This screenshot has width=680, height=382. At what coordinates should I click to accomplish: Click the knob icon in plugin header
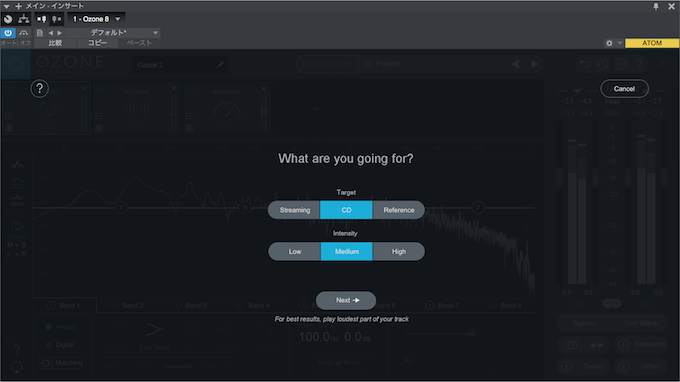8,19
